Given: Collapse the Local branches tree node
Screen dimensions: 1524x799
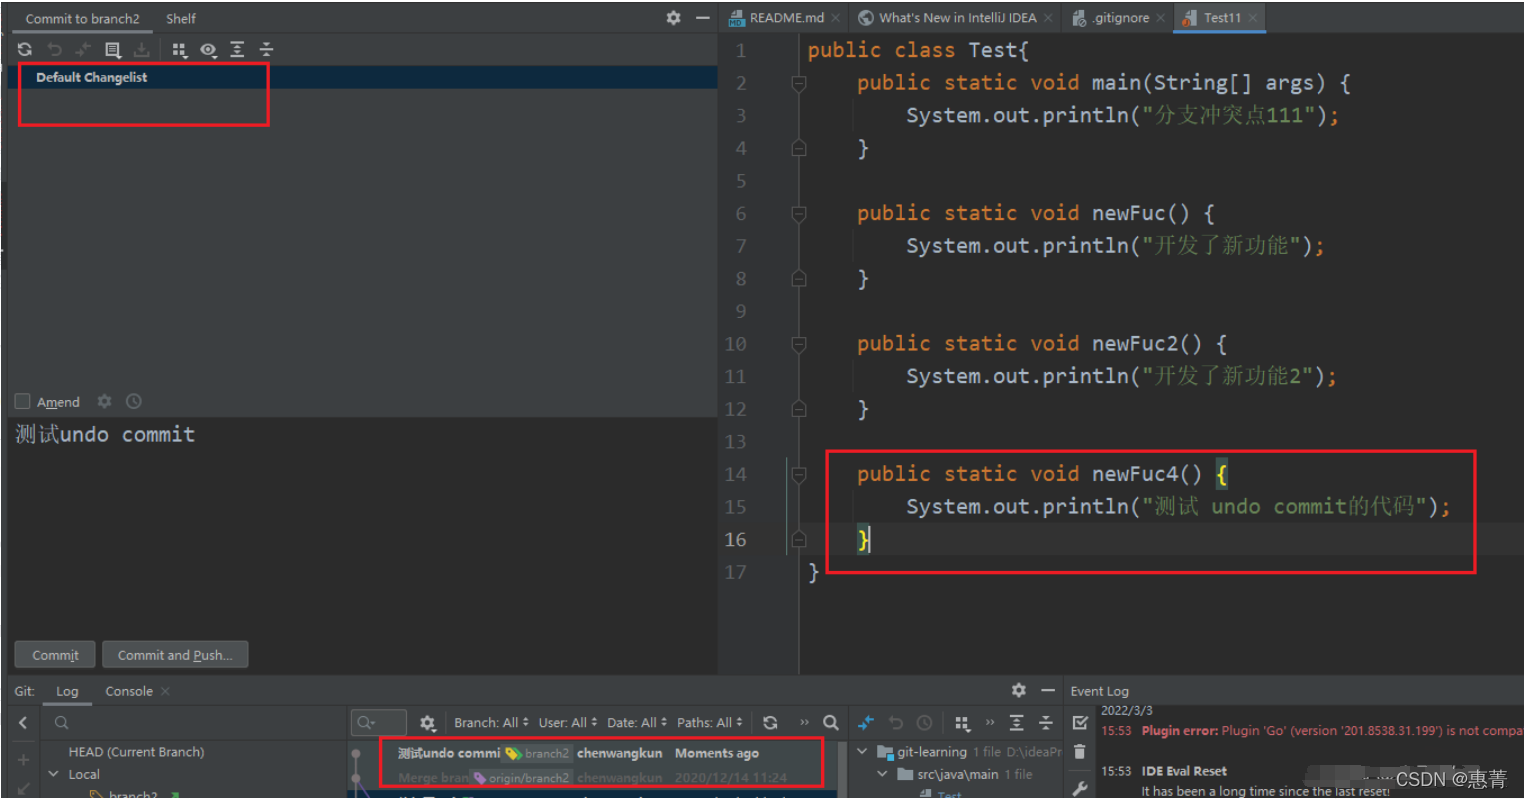Looking at the screenshot, I should pyautogui.click(x=54, y=774).
